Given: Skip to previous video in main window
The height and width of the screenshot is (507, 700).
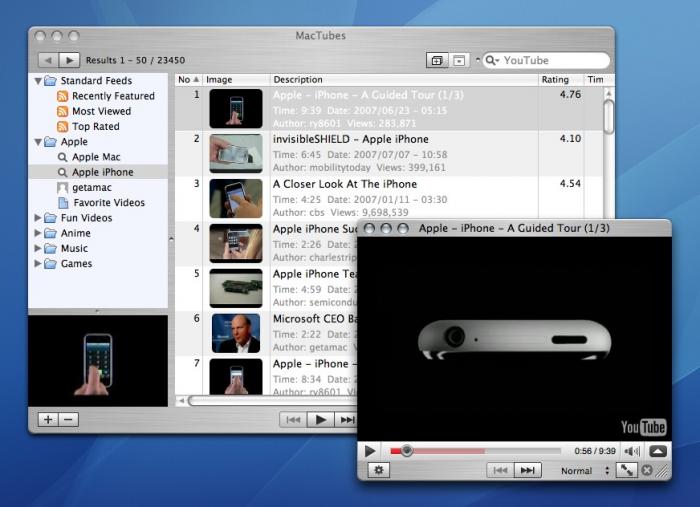Looking at the screenshot, I should [293, 420].
